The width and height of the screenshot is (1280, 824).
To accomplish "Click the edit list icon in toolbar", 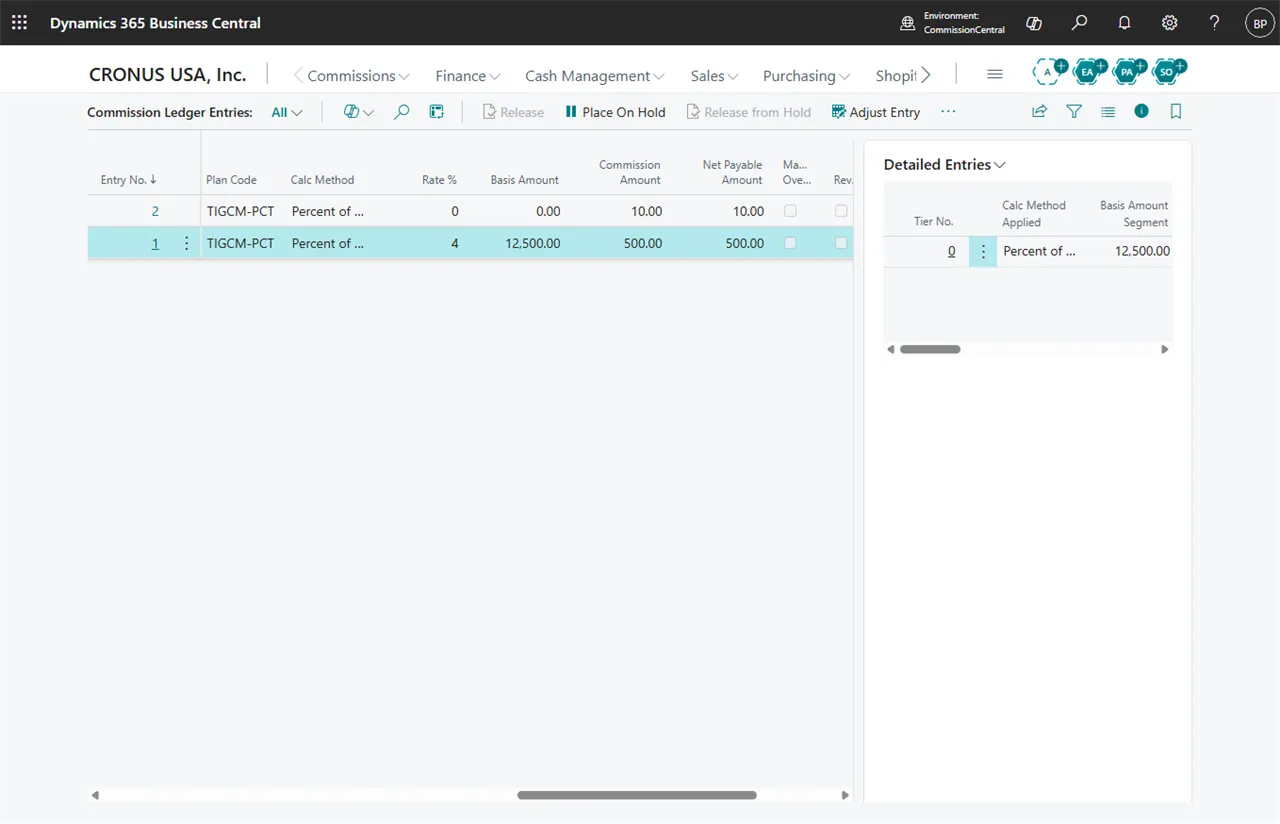I will [x=437, y=112].
